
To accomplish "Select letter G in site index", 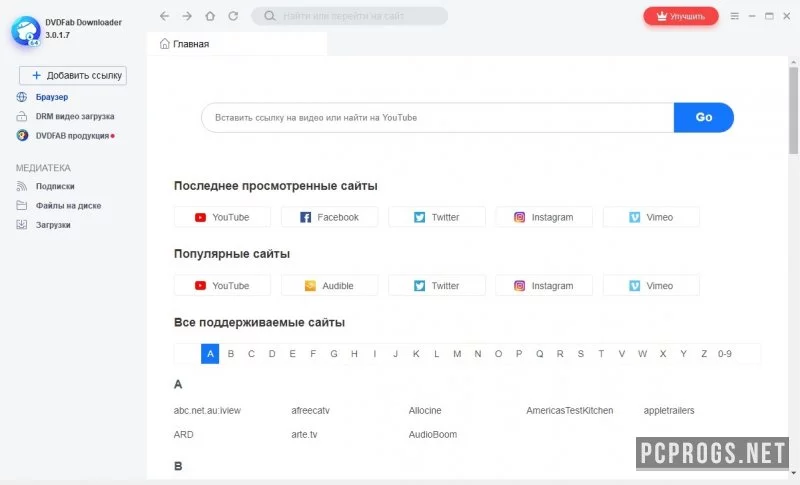I will [x=334, y=354].
